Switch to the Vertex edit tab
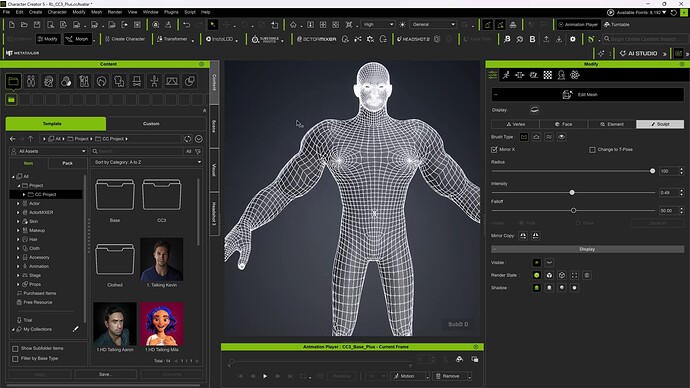This screenshot has width=690, height=388. coord(515,124)
